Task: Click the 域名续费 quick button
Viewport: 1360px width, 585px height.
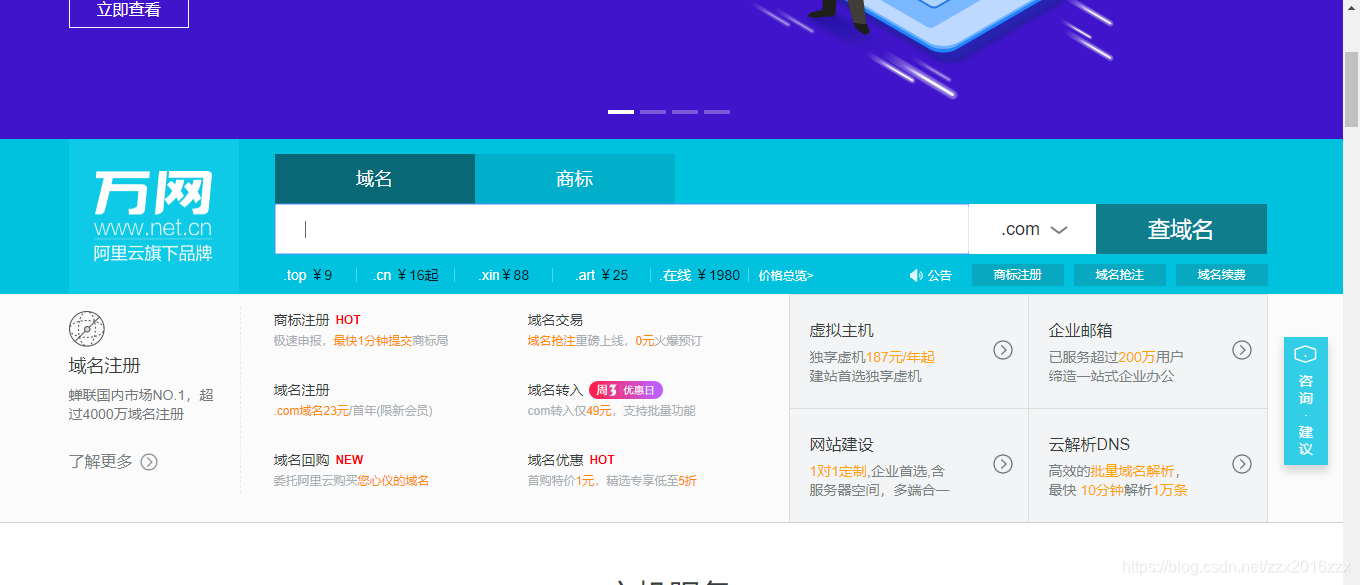Action: [x=1221, y=275]
